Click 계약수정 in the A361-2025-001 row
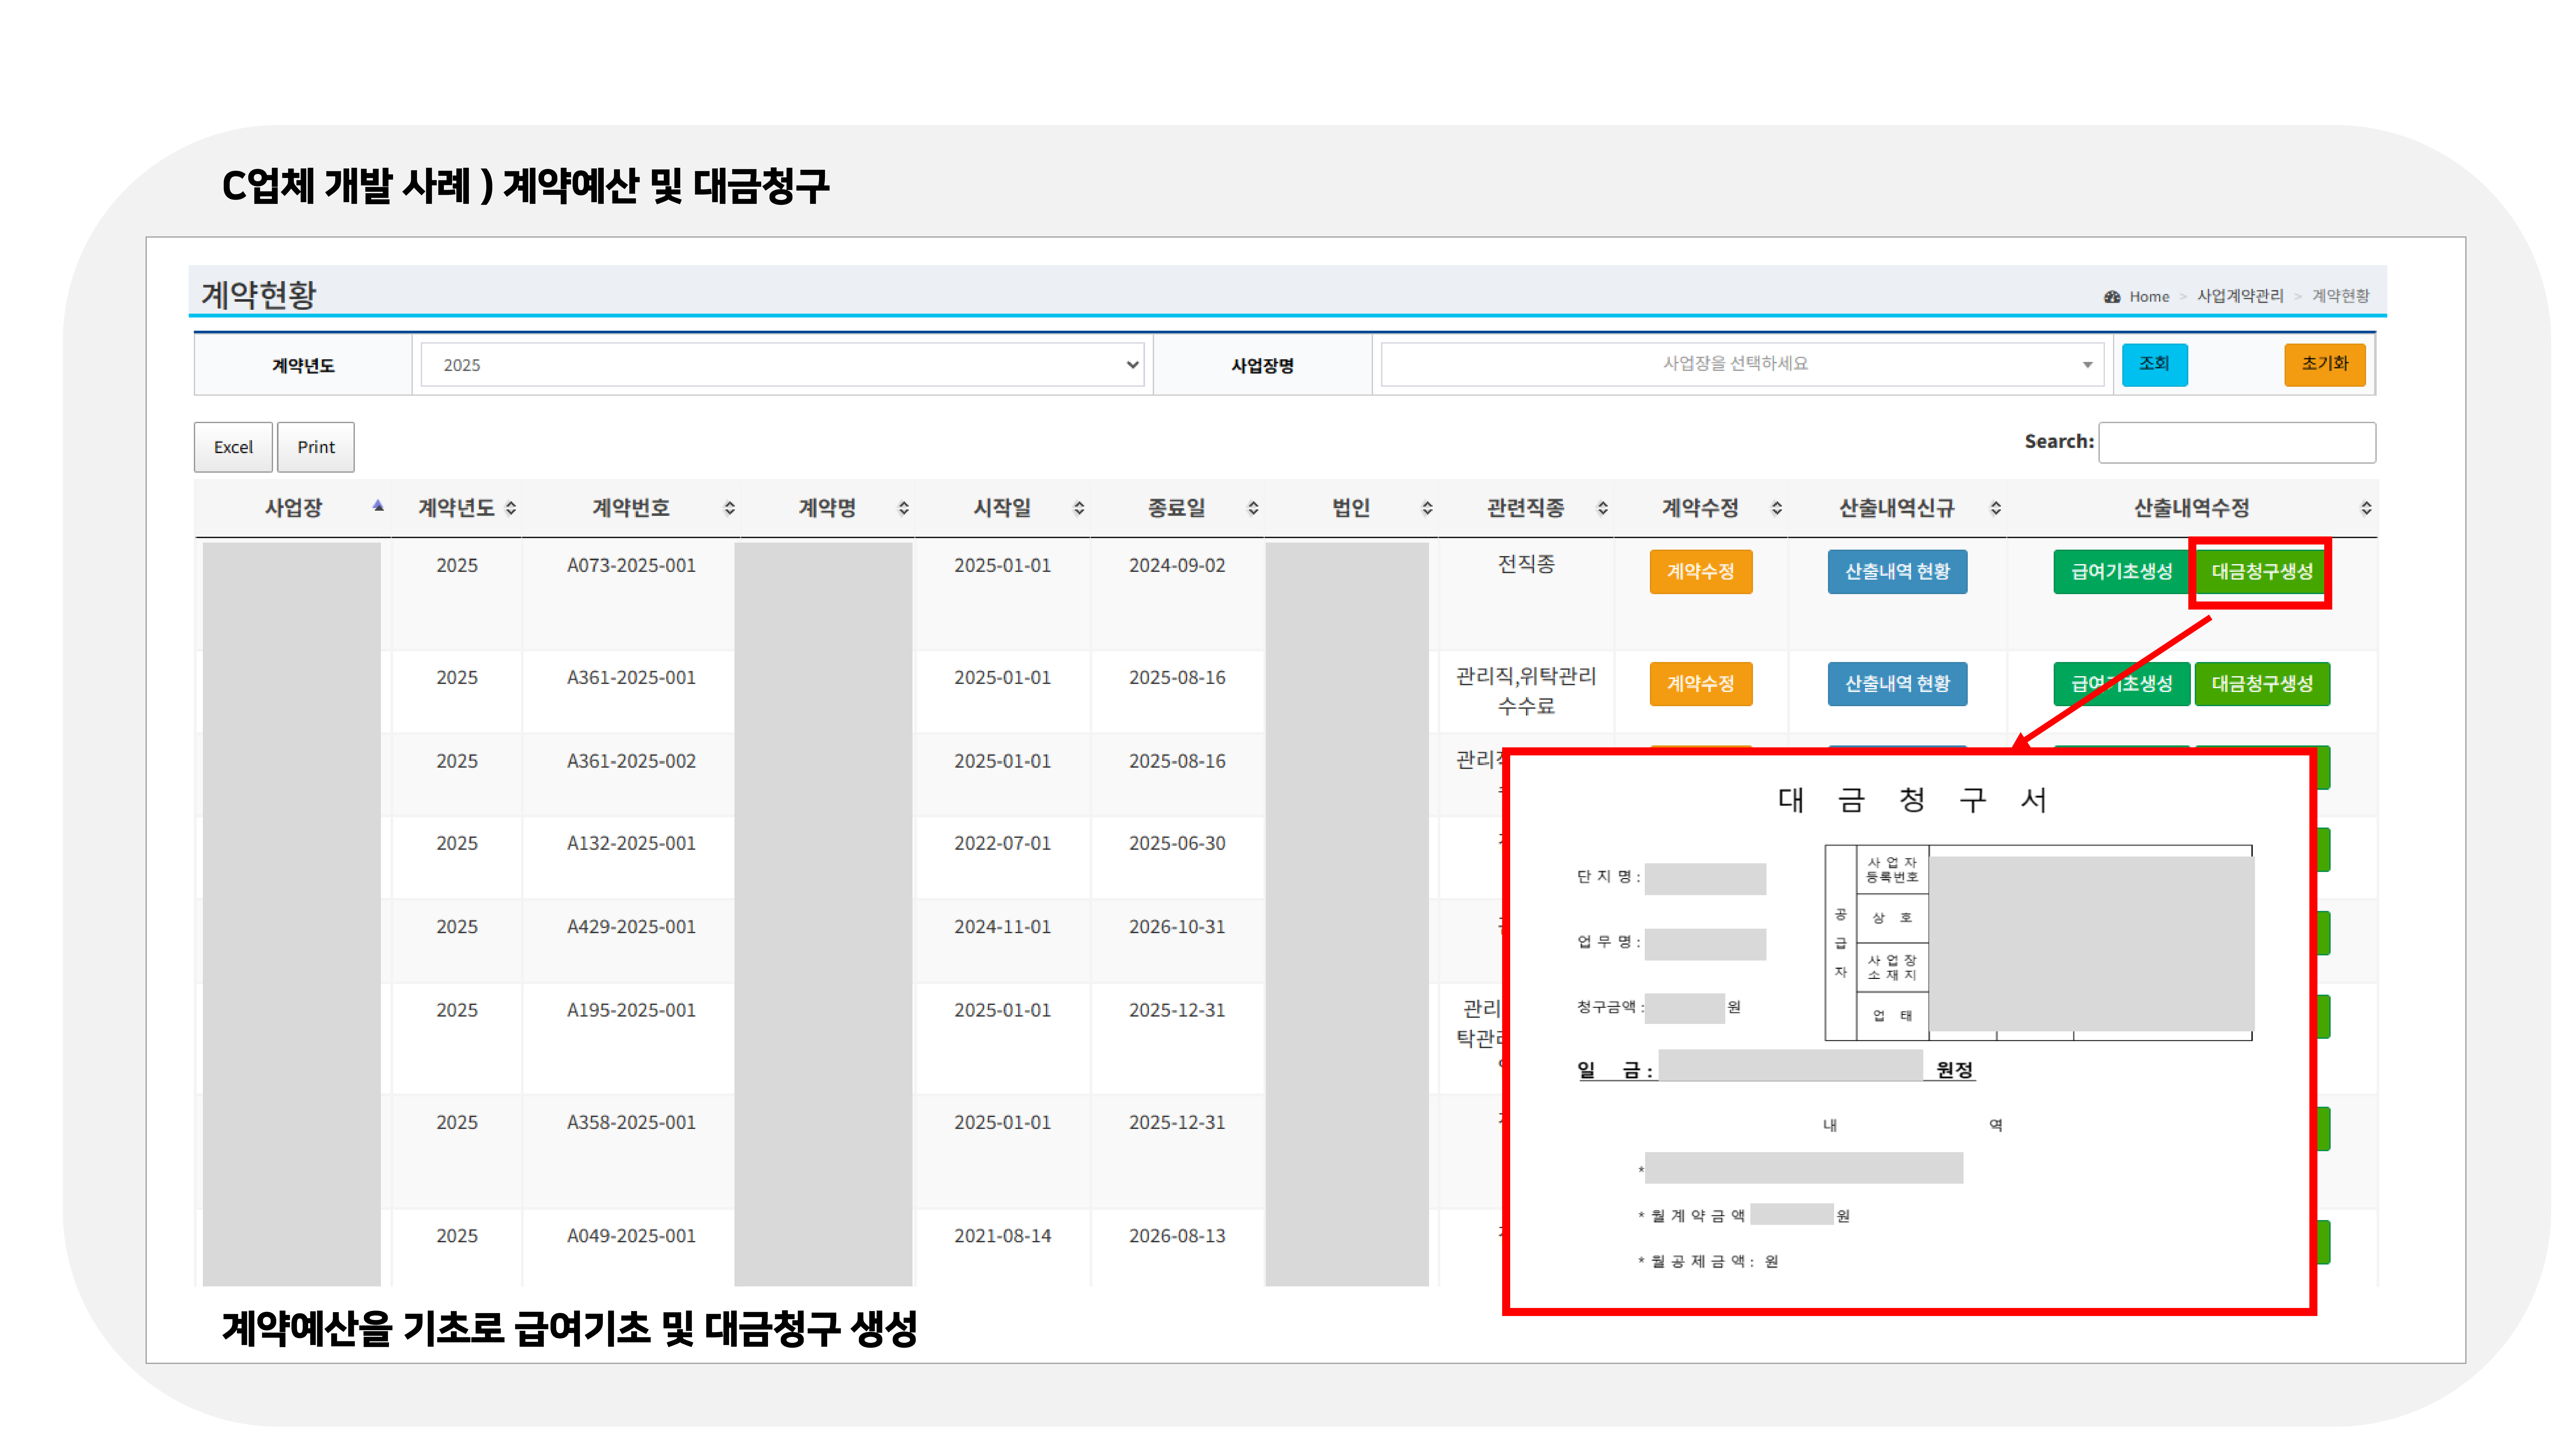Screen dimensions: 2576x1449 (1701, 684)
